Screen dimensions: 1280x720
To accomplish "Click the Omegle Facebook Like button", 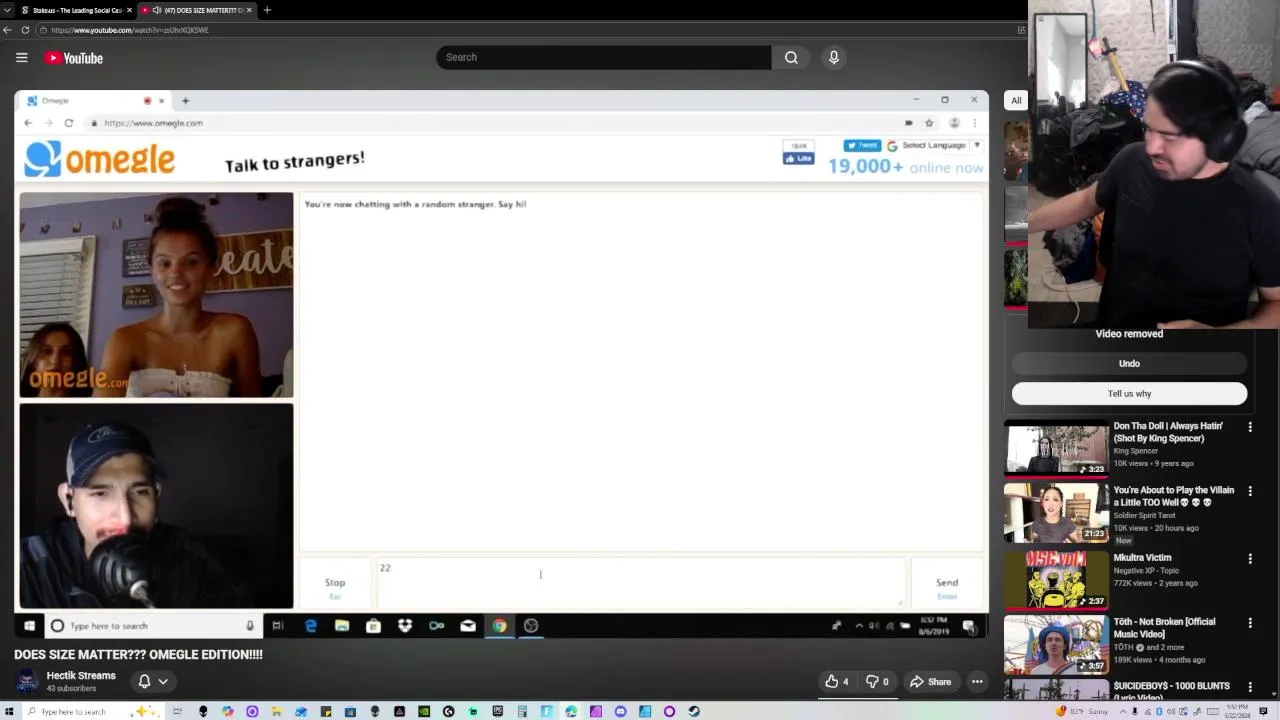I will coord(798,159).
